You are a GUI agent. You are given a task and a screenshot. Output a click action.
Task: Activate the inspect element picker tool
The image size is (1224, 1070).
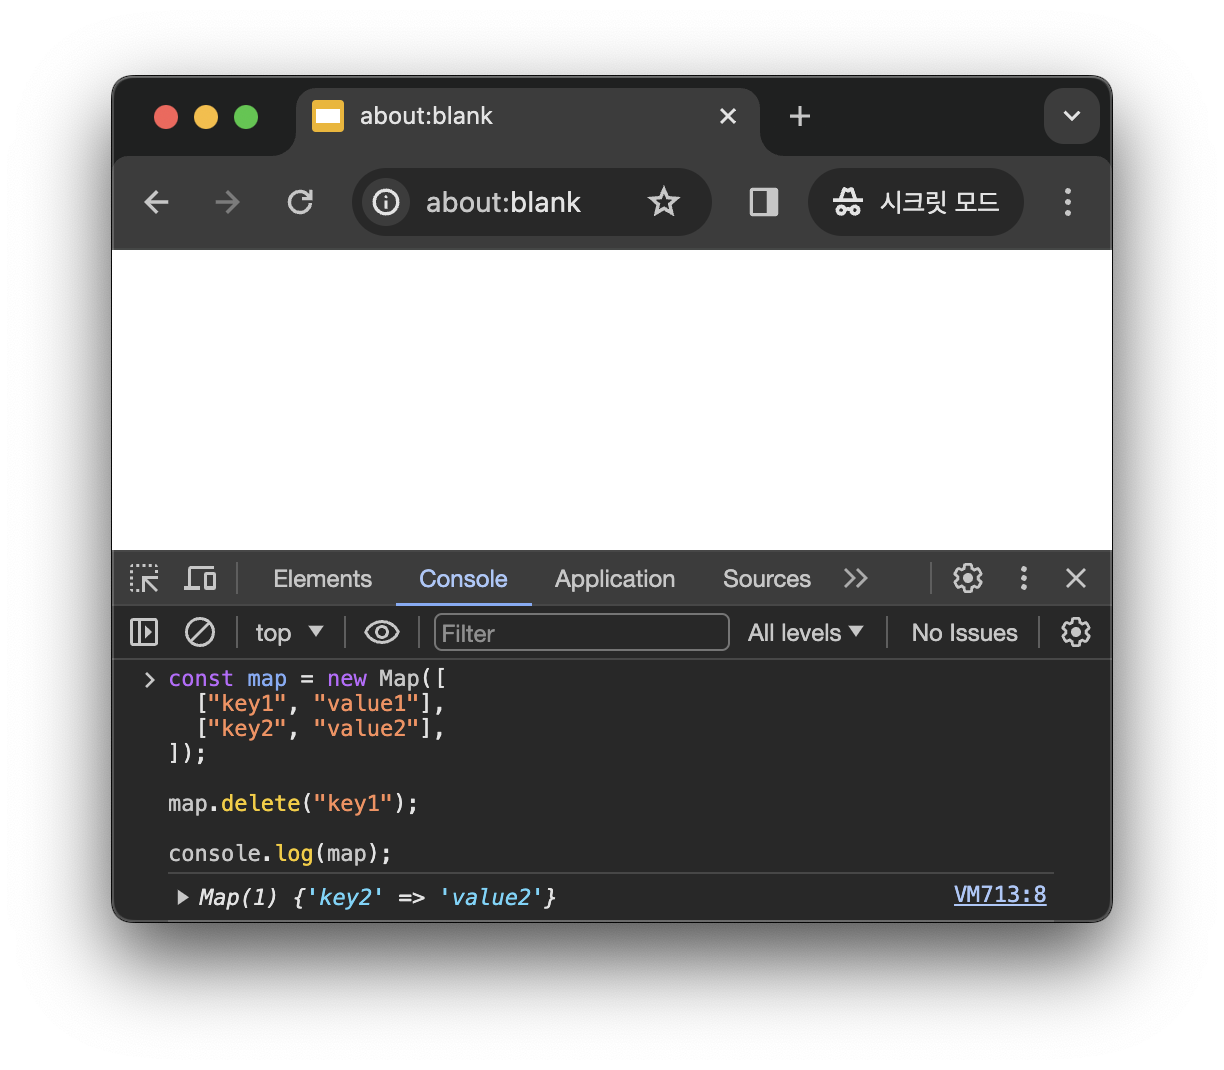coord(144,578)
